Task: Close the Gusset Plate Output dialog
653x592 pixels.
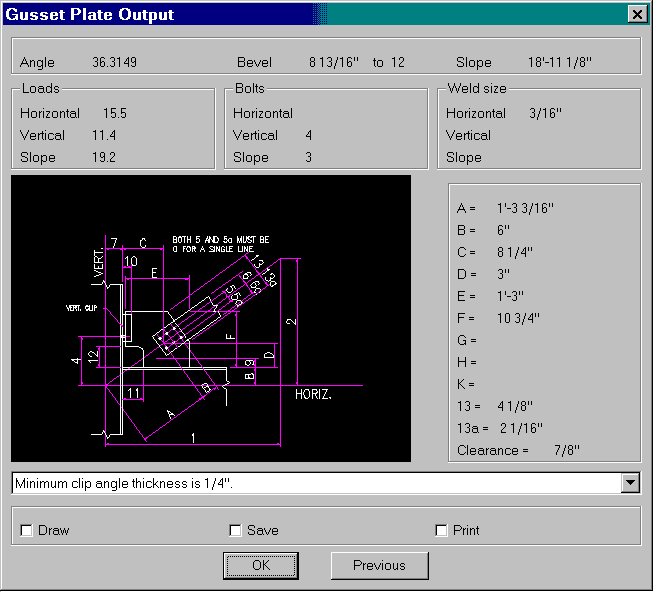Action: (x=637, y=15)
